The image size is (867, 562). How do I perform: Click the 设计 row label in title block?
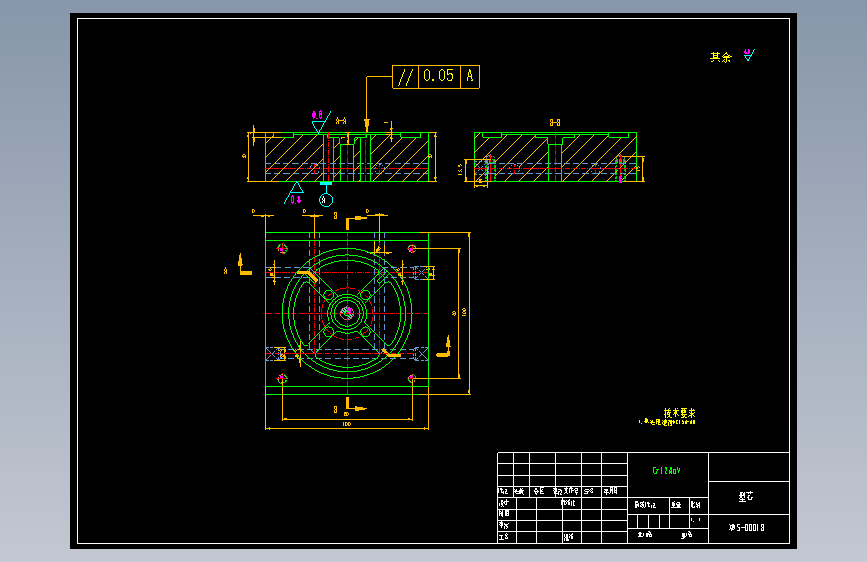pyautogui.click(x=504, y=503)
